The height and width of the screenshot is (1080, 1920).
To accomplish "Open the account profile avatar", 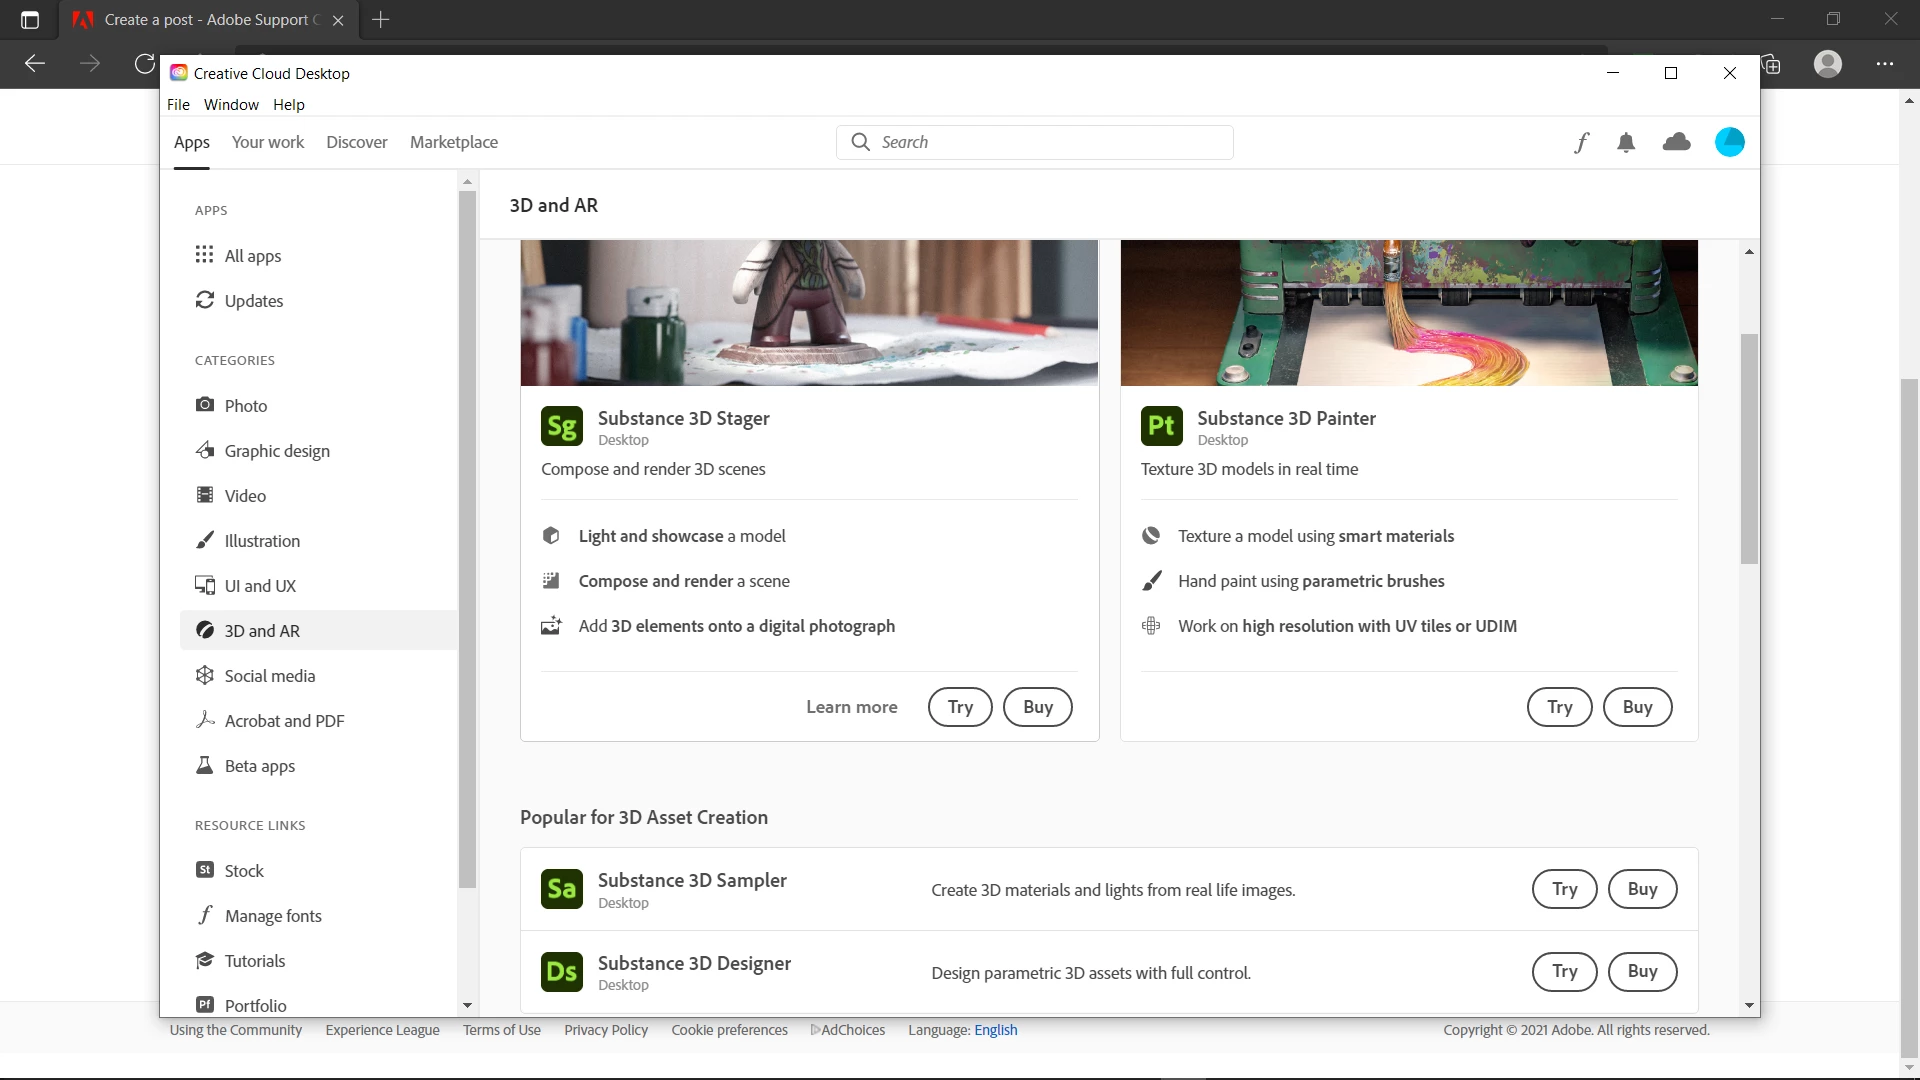I will (x=1729, y=142).
